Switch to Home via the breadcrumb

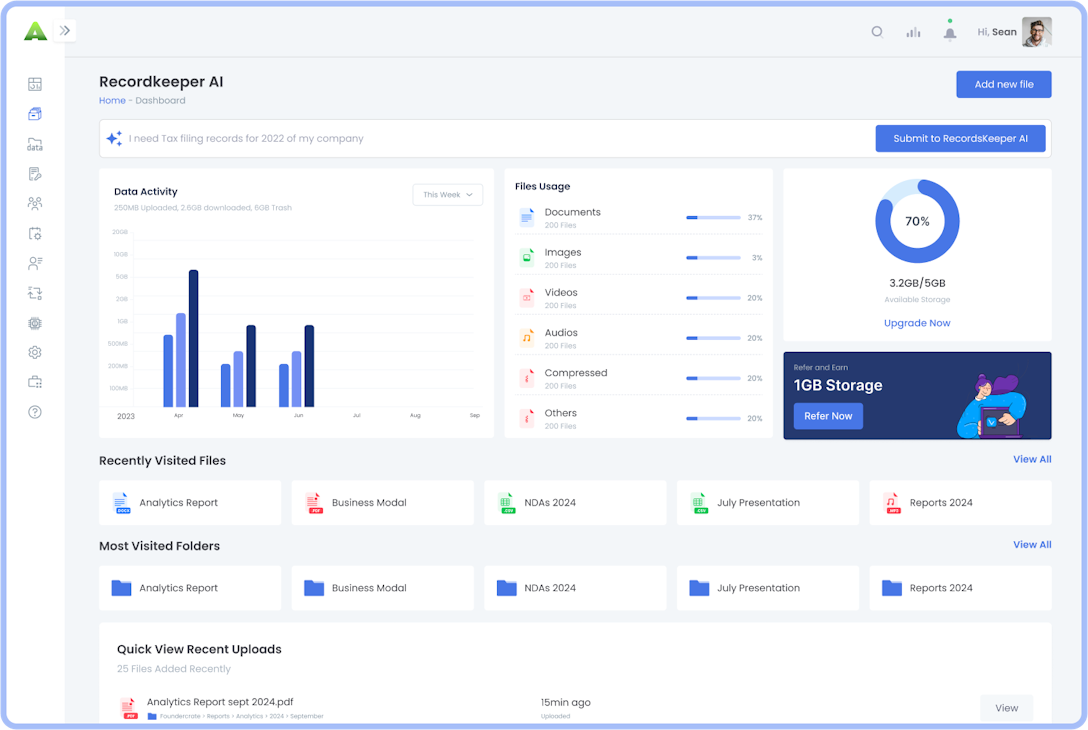tap(112, 100)
